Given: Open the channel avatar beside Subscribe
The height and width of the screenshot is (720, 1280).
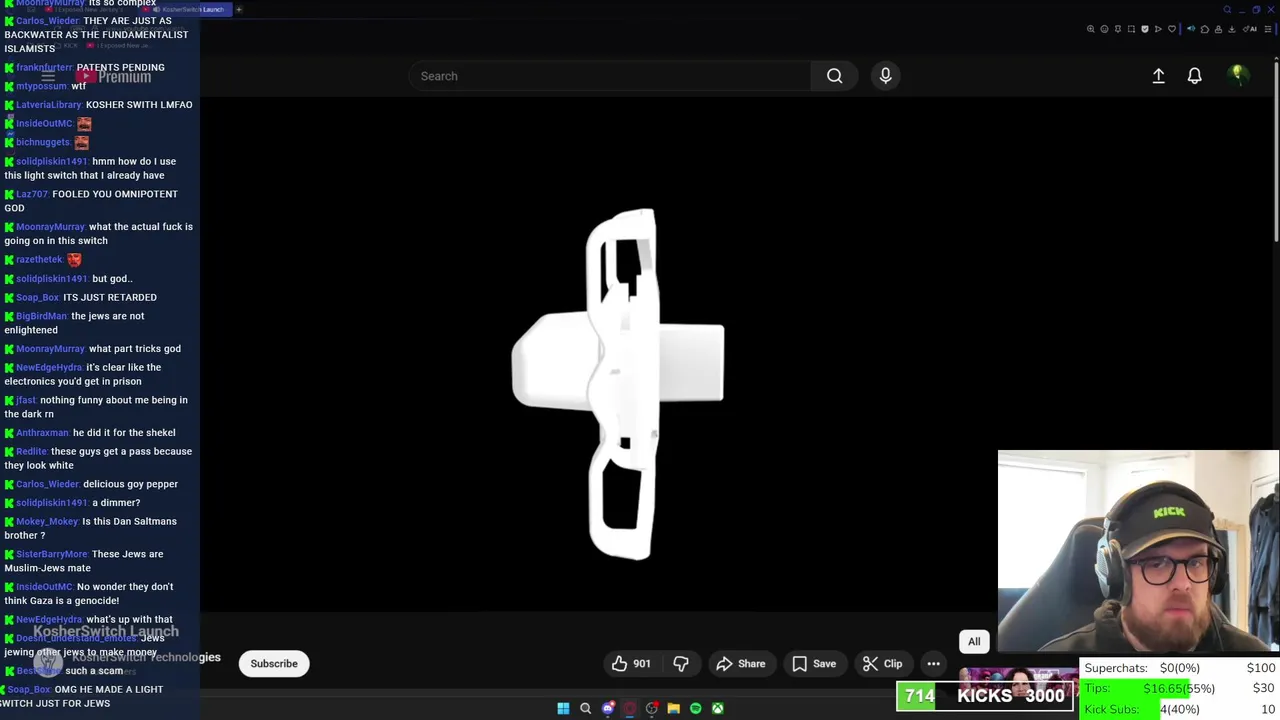Looking at the screenshot, I should [x=47, y=663].
